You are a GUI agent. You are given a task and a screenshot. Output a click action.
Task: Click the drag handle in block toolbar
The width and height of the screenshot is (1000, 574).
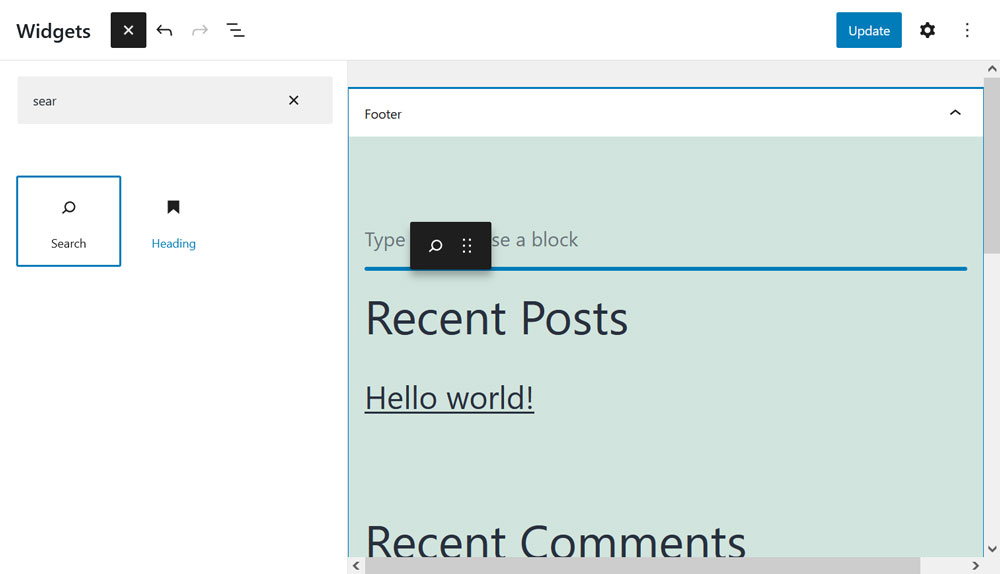pyautogui.click(x=467, y=246)
